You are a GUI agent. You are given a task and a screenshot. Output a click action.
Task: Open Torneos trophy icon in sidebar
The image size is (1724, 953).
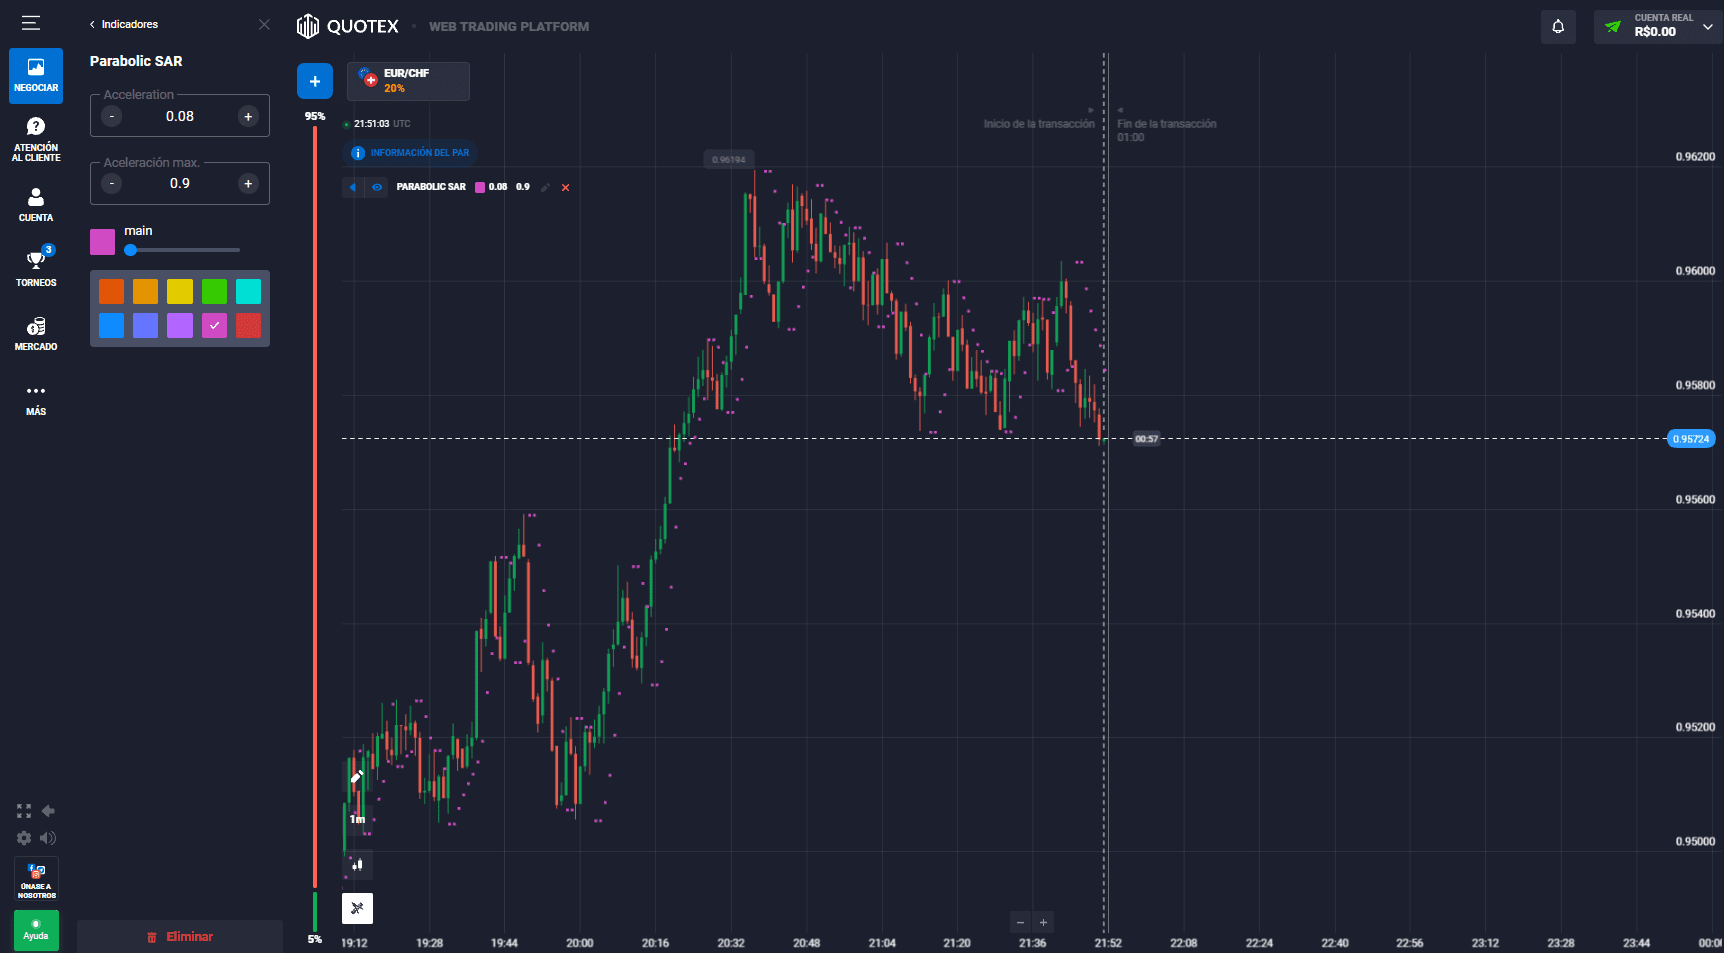(x=36, y=267)
